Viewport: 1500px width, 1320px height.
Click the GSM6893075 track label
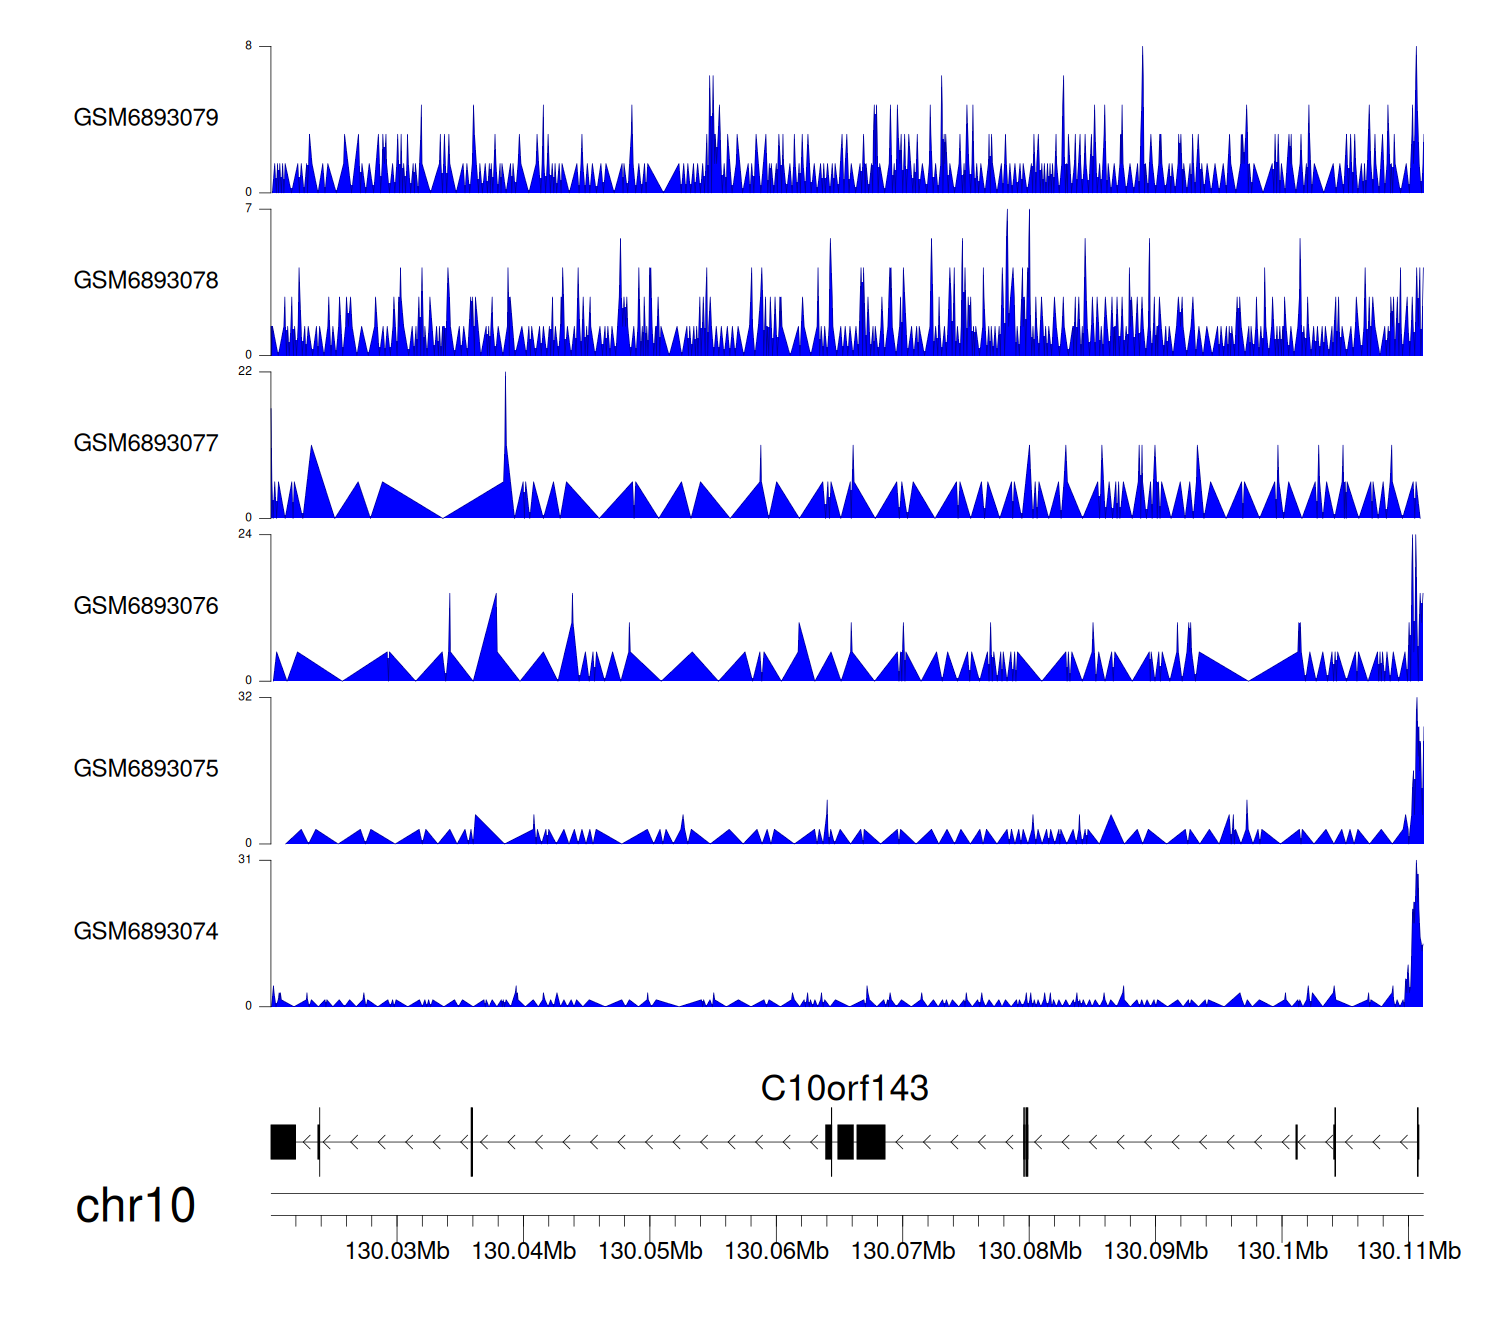[146, 768]
